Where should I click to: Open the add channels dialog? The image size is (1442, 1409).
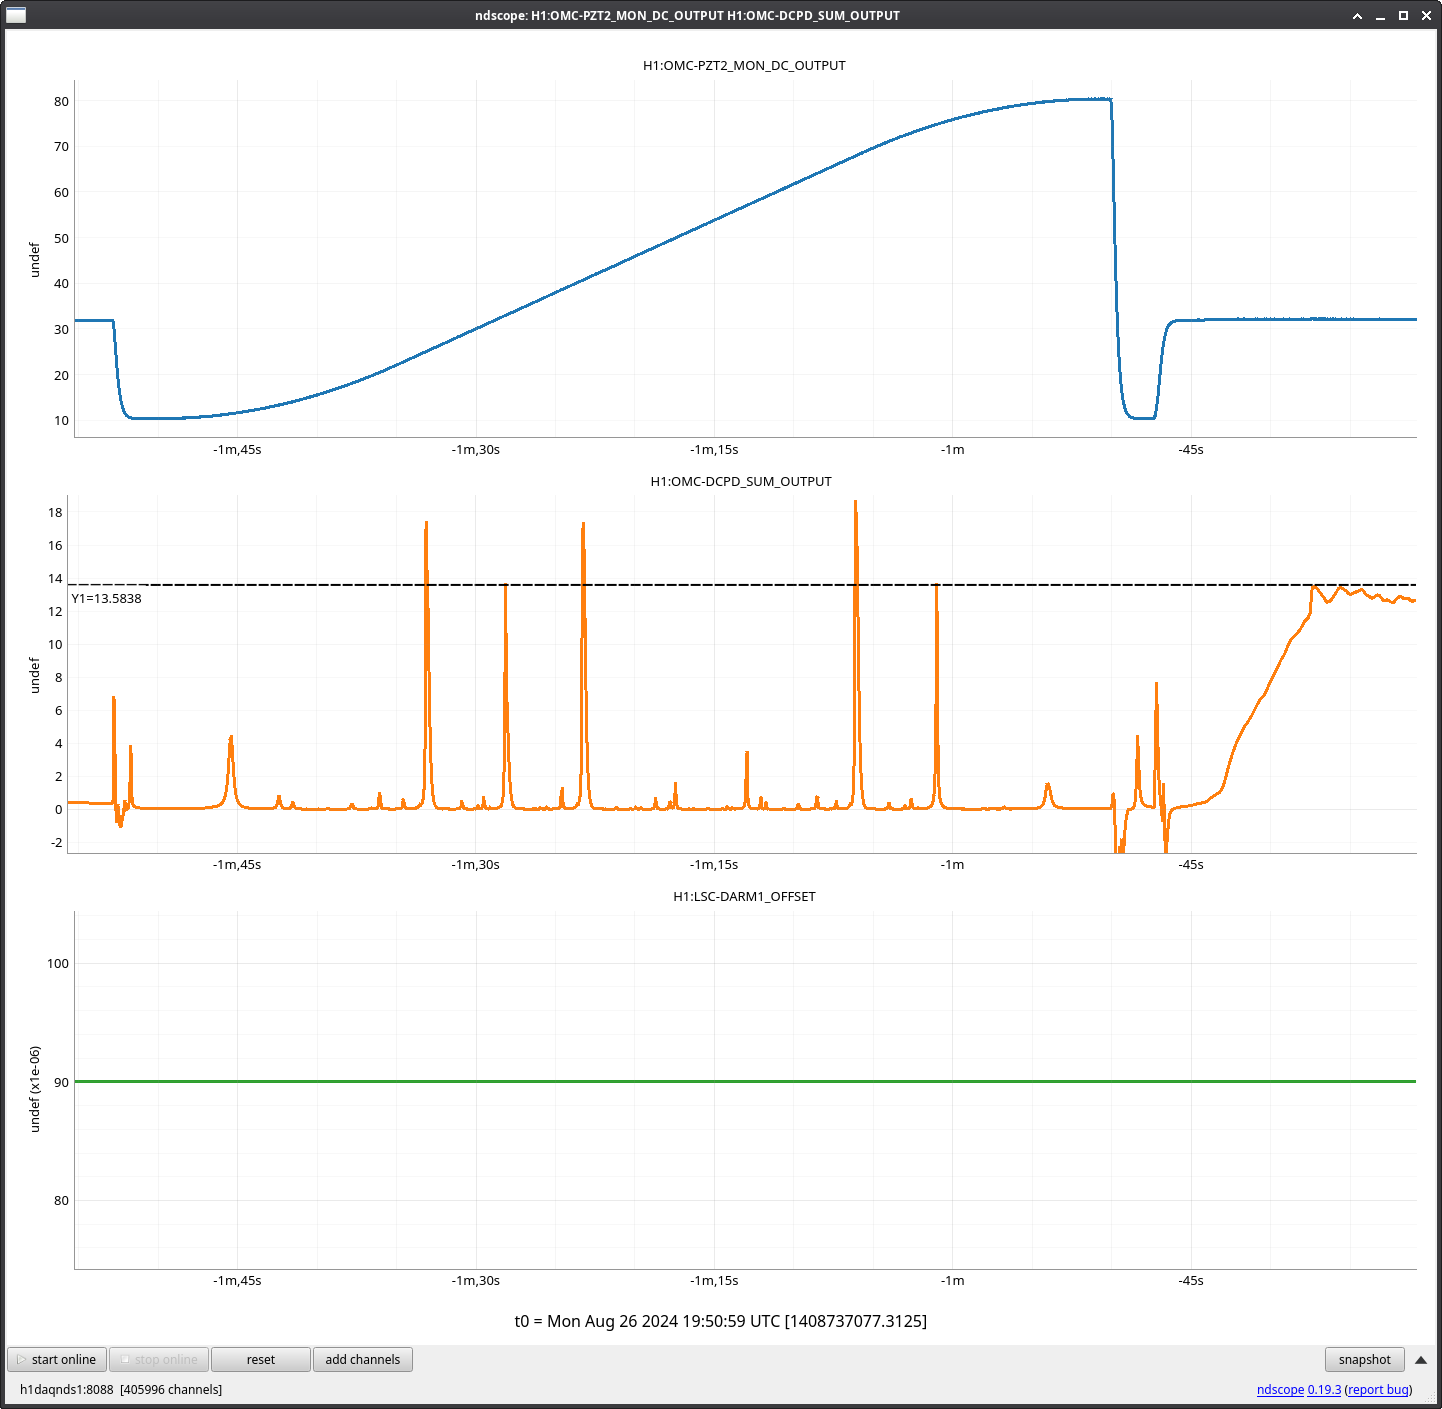pyautogui.click(x=363, y=1359)
